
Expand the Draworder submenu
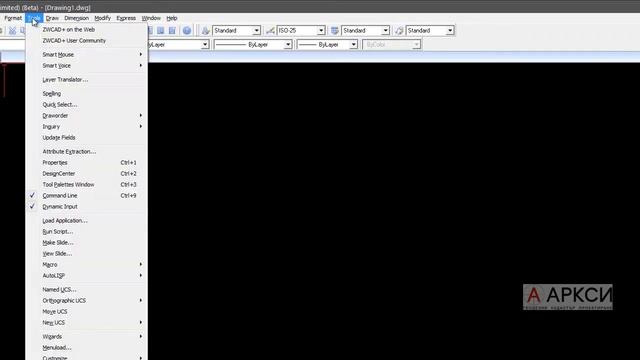(x=87, y=116)
